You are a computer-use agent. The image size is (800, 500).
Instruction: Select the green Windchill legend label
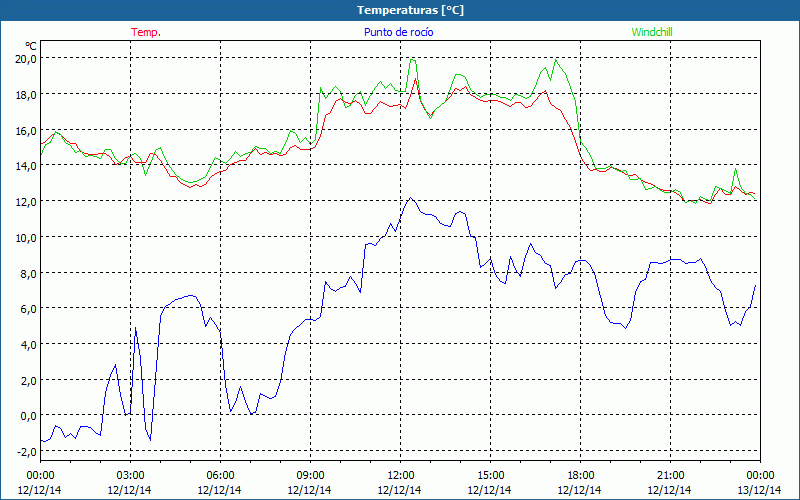(x=652, y=32)
